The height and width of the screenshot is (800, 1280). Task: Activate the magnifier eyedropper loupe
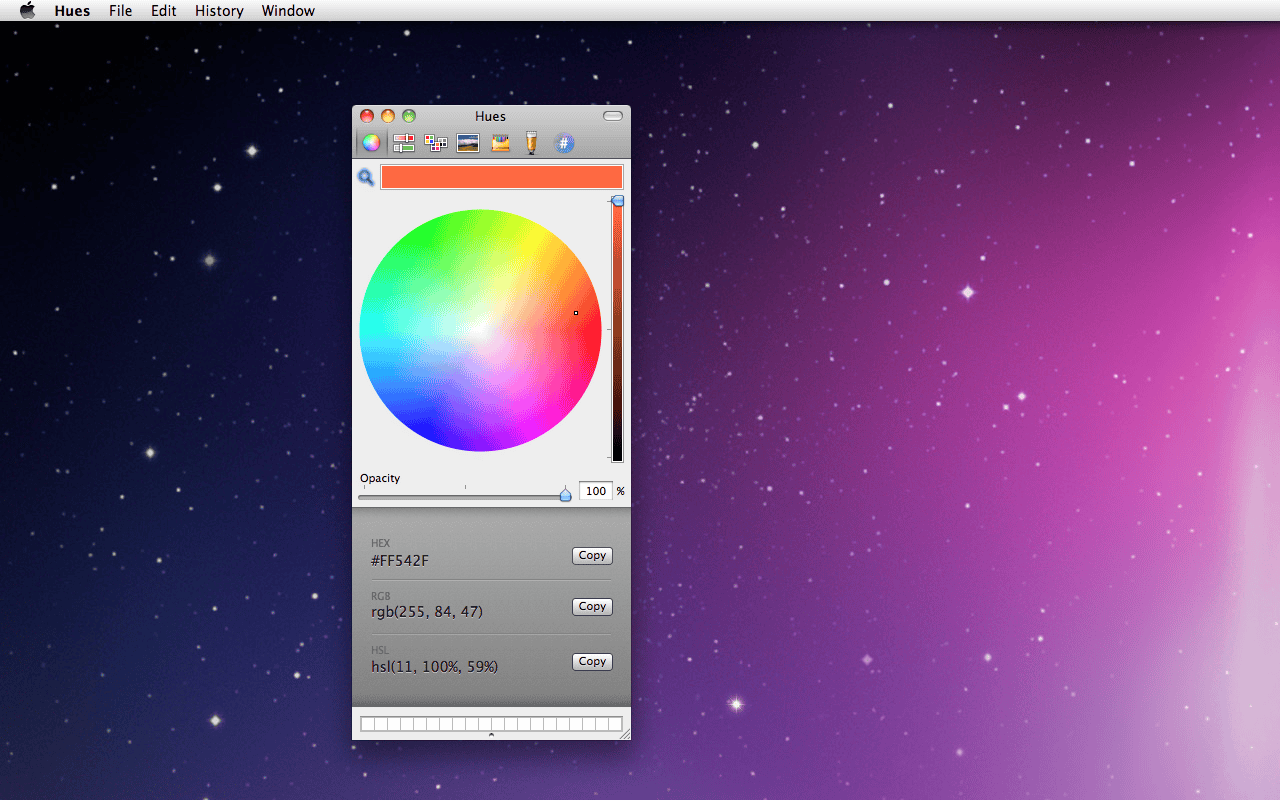tap(365, 176)
